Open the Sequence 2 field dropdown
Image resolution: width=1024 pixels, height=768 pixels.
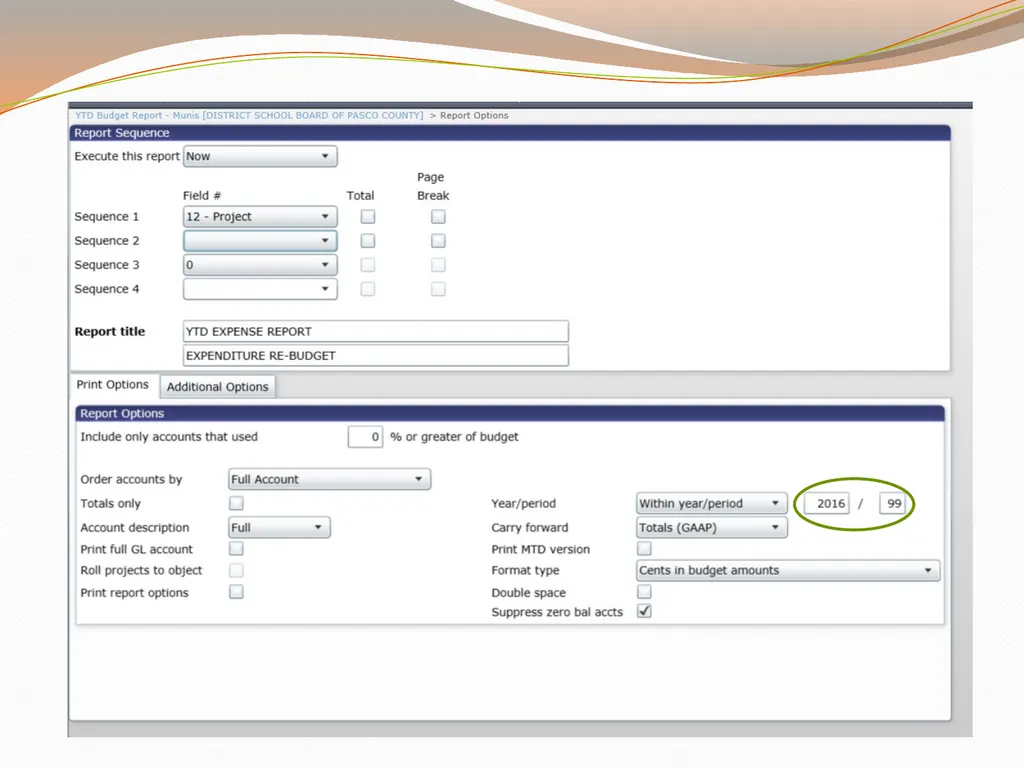pyautogui.click(x=260, y=241)
